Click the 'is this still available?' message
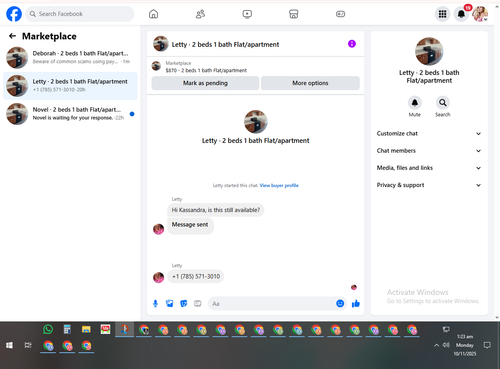 (x=216, y=210)
